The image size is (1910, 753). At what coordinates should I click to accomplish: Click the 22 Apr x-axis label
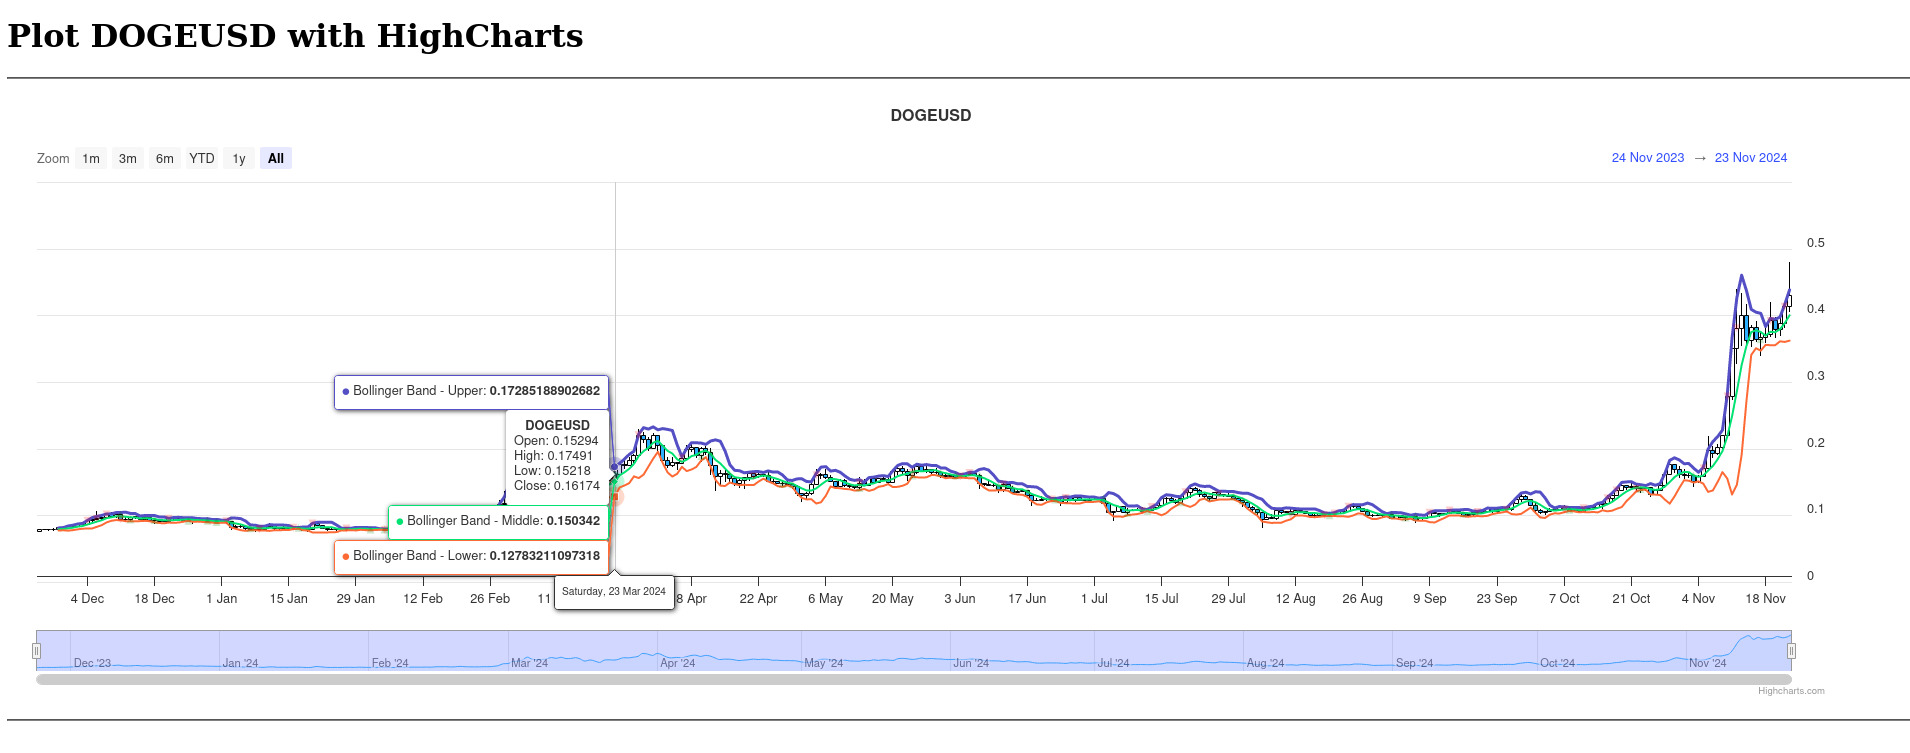coord(758,599)
